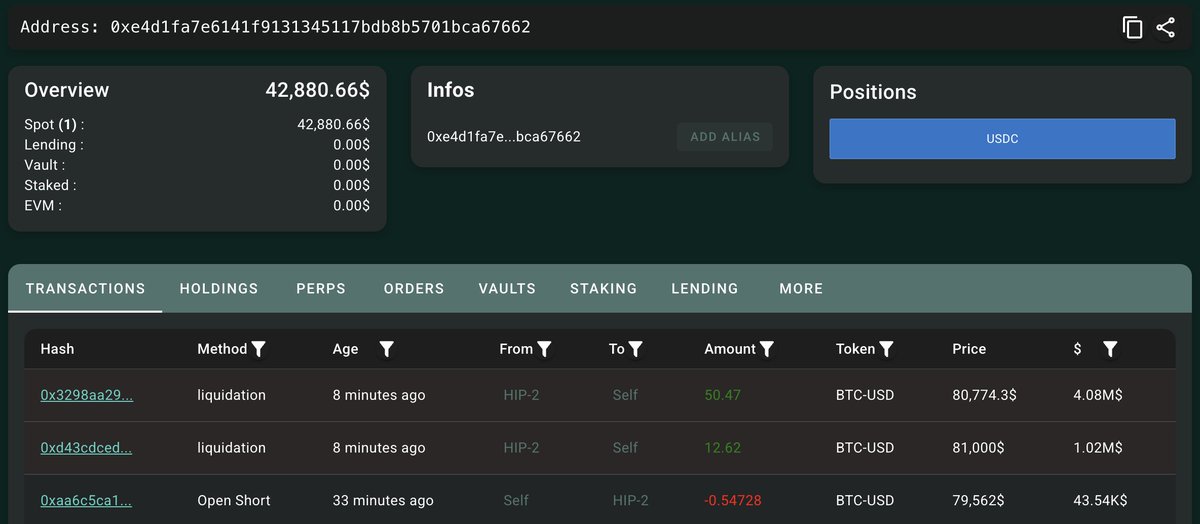Open transaction hash 0xd43cdced link
This screenshot has height=524, width=1200.
[86, 448]
